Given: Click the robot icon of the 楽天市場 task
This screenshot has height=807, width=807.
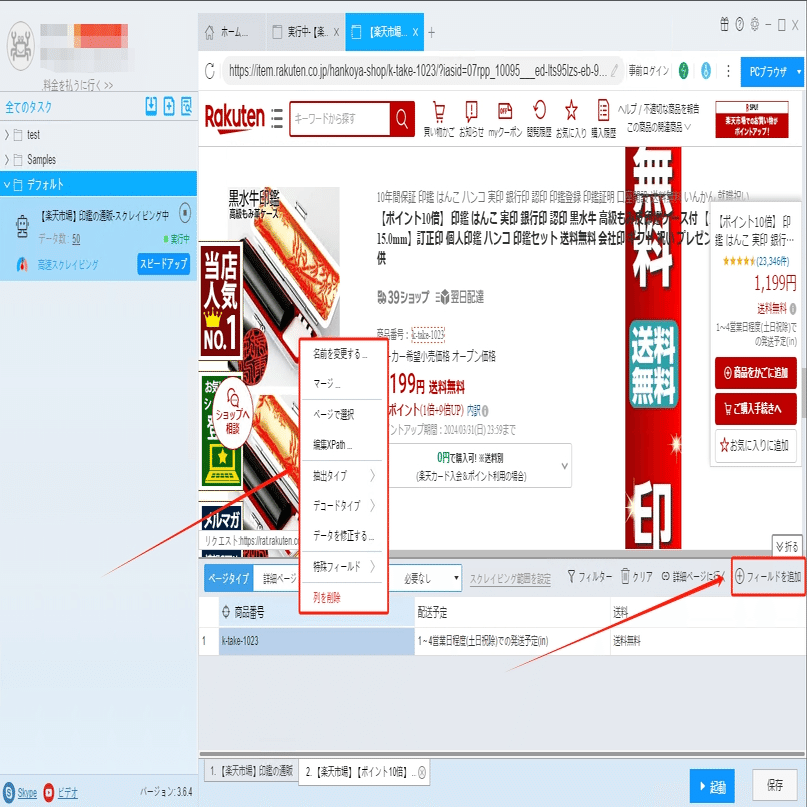Looking at the screenshot, I should point(22,225).
